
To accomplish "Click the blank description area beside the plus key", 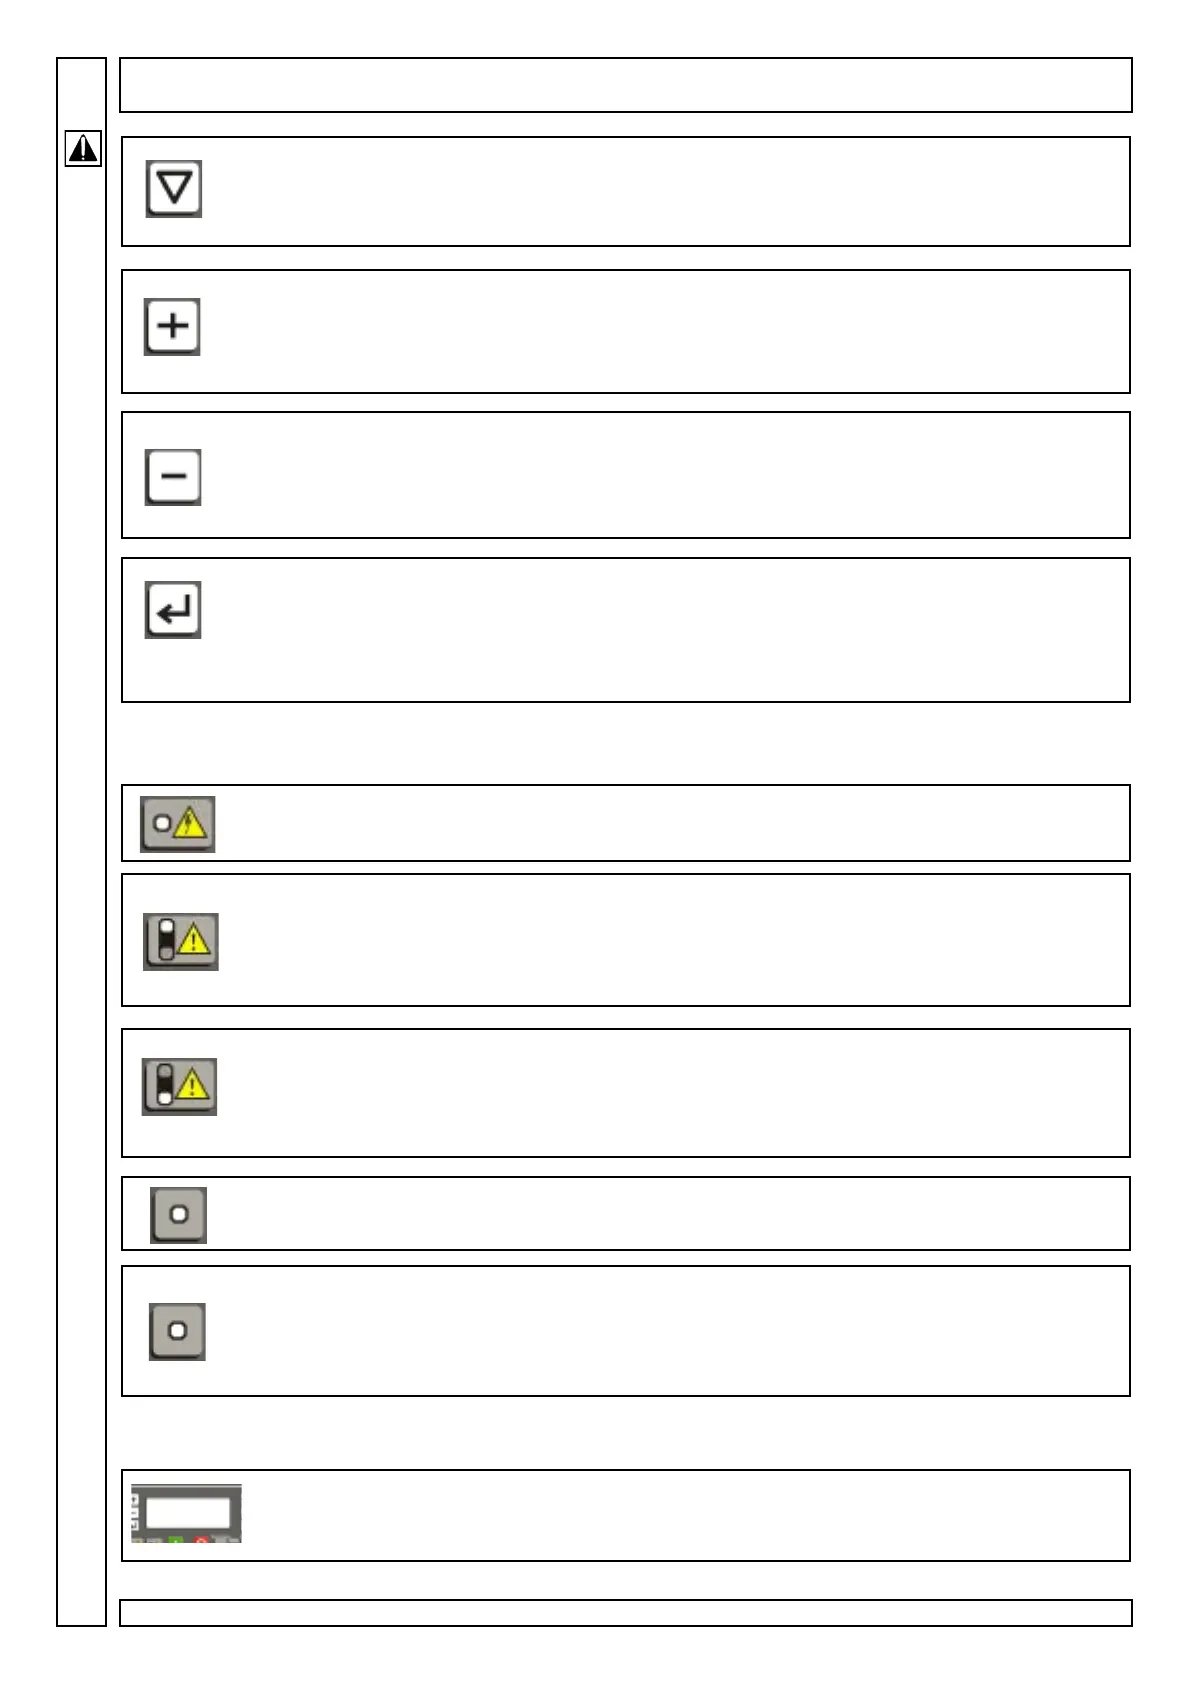I will coord(660,331).
